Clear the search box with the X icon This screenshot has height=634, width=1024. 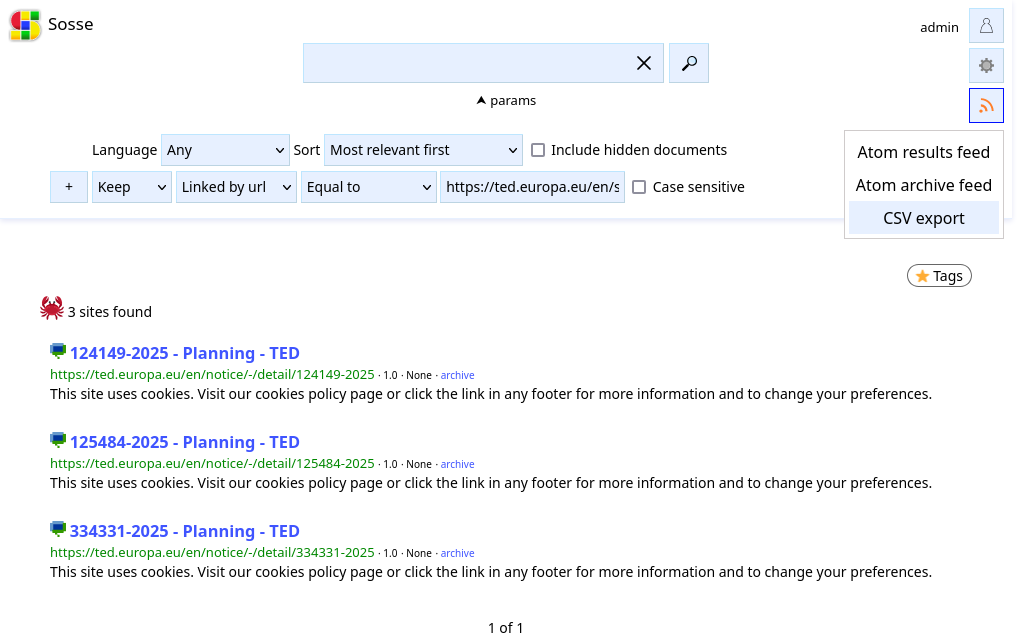(644, 63)
